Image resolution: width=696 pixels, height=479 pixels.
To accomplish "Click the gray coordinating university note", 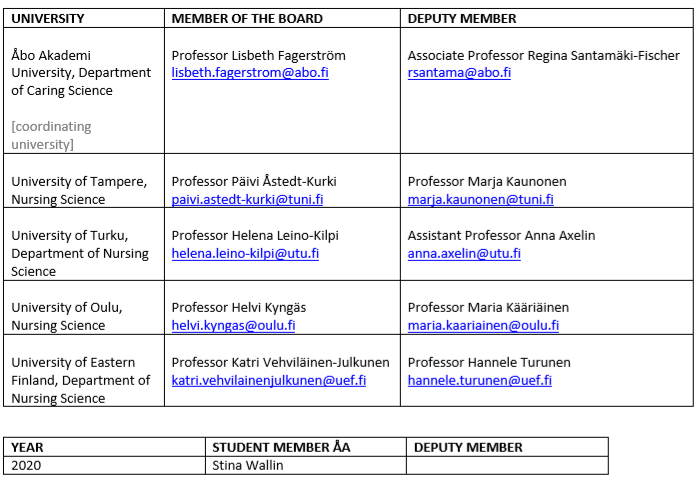I will click(51, 135).
